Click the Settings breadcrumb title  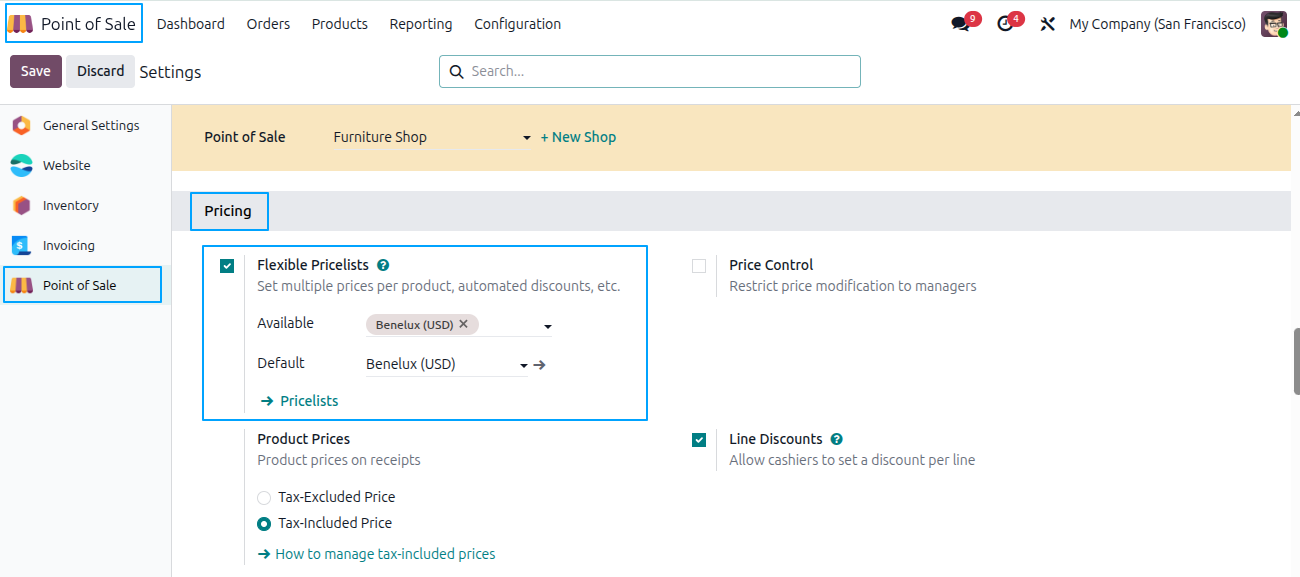point(170,72)
